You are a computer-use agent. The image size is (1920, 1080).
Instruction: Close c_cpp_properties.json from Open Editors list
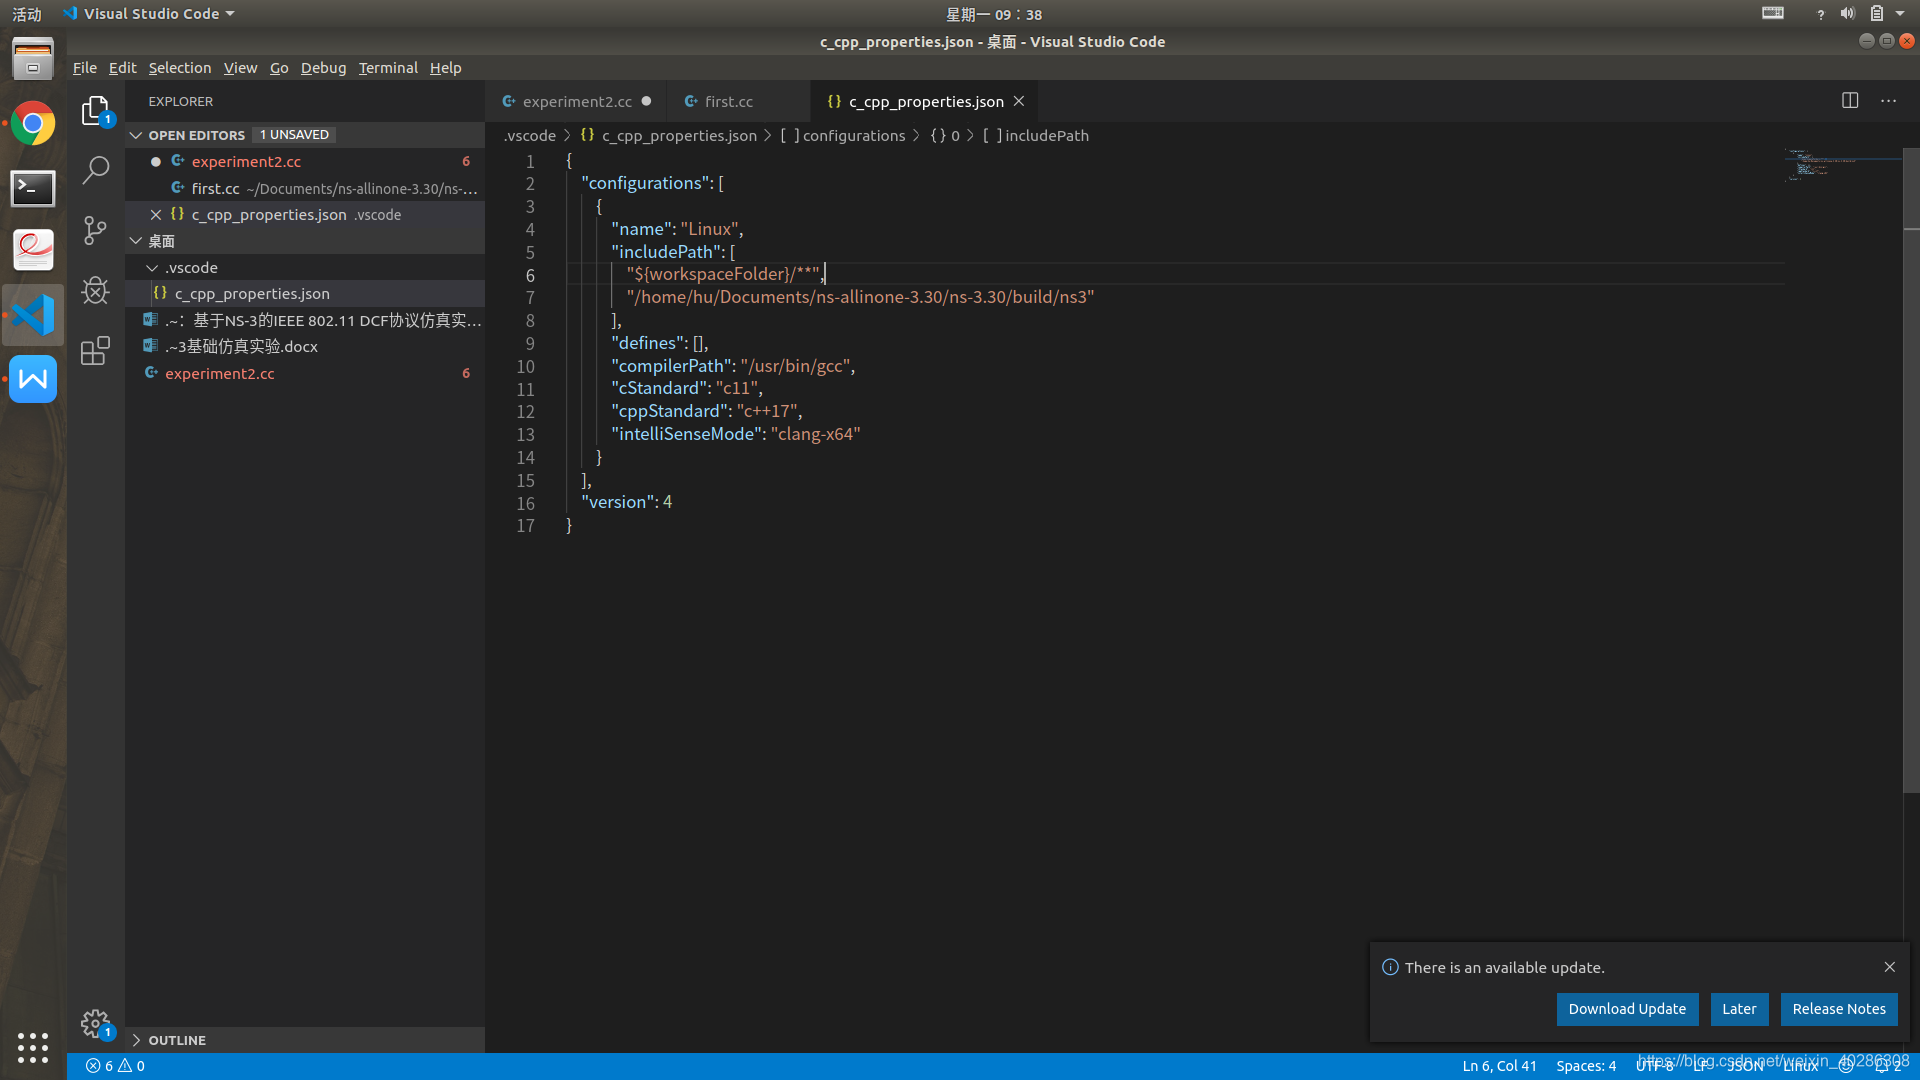coord(156,215)
